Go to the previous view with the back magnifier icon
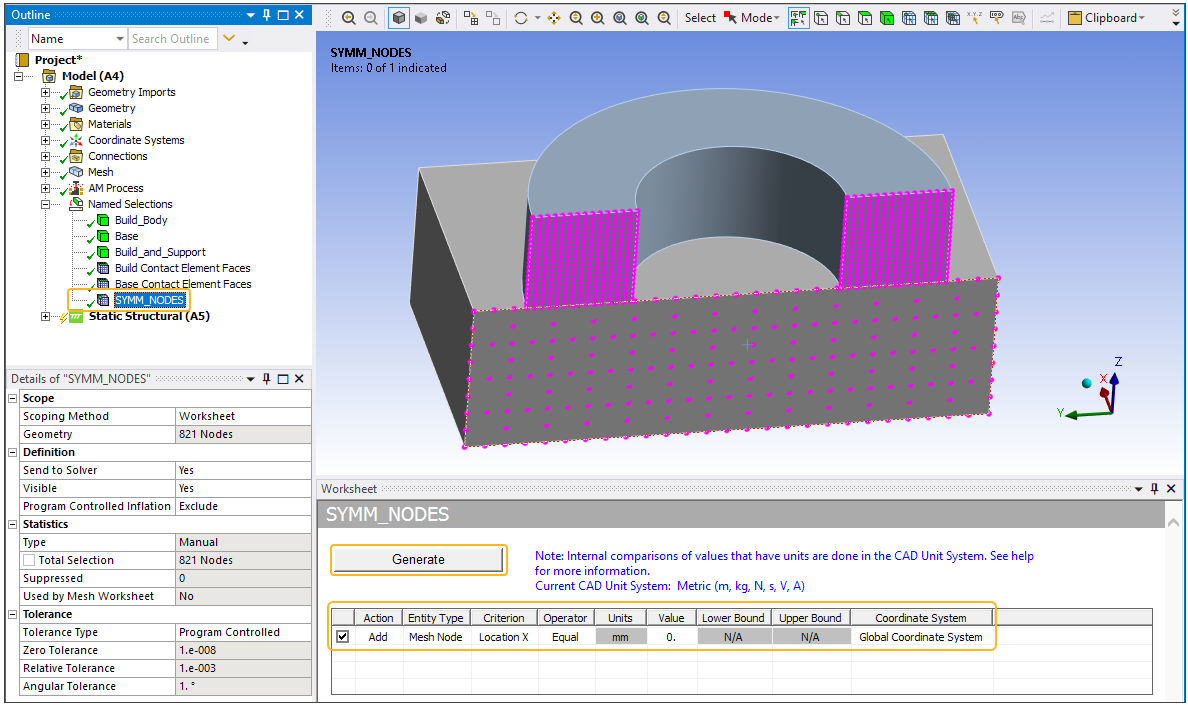This screenshot has width=1188, height=705. click(x=349, y=17)
